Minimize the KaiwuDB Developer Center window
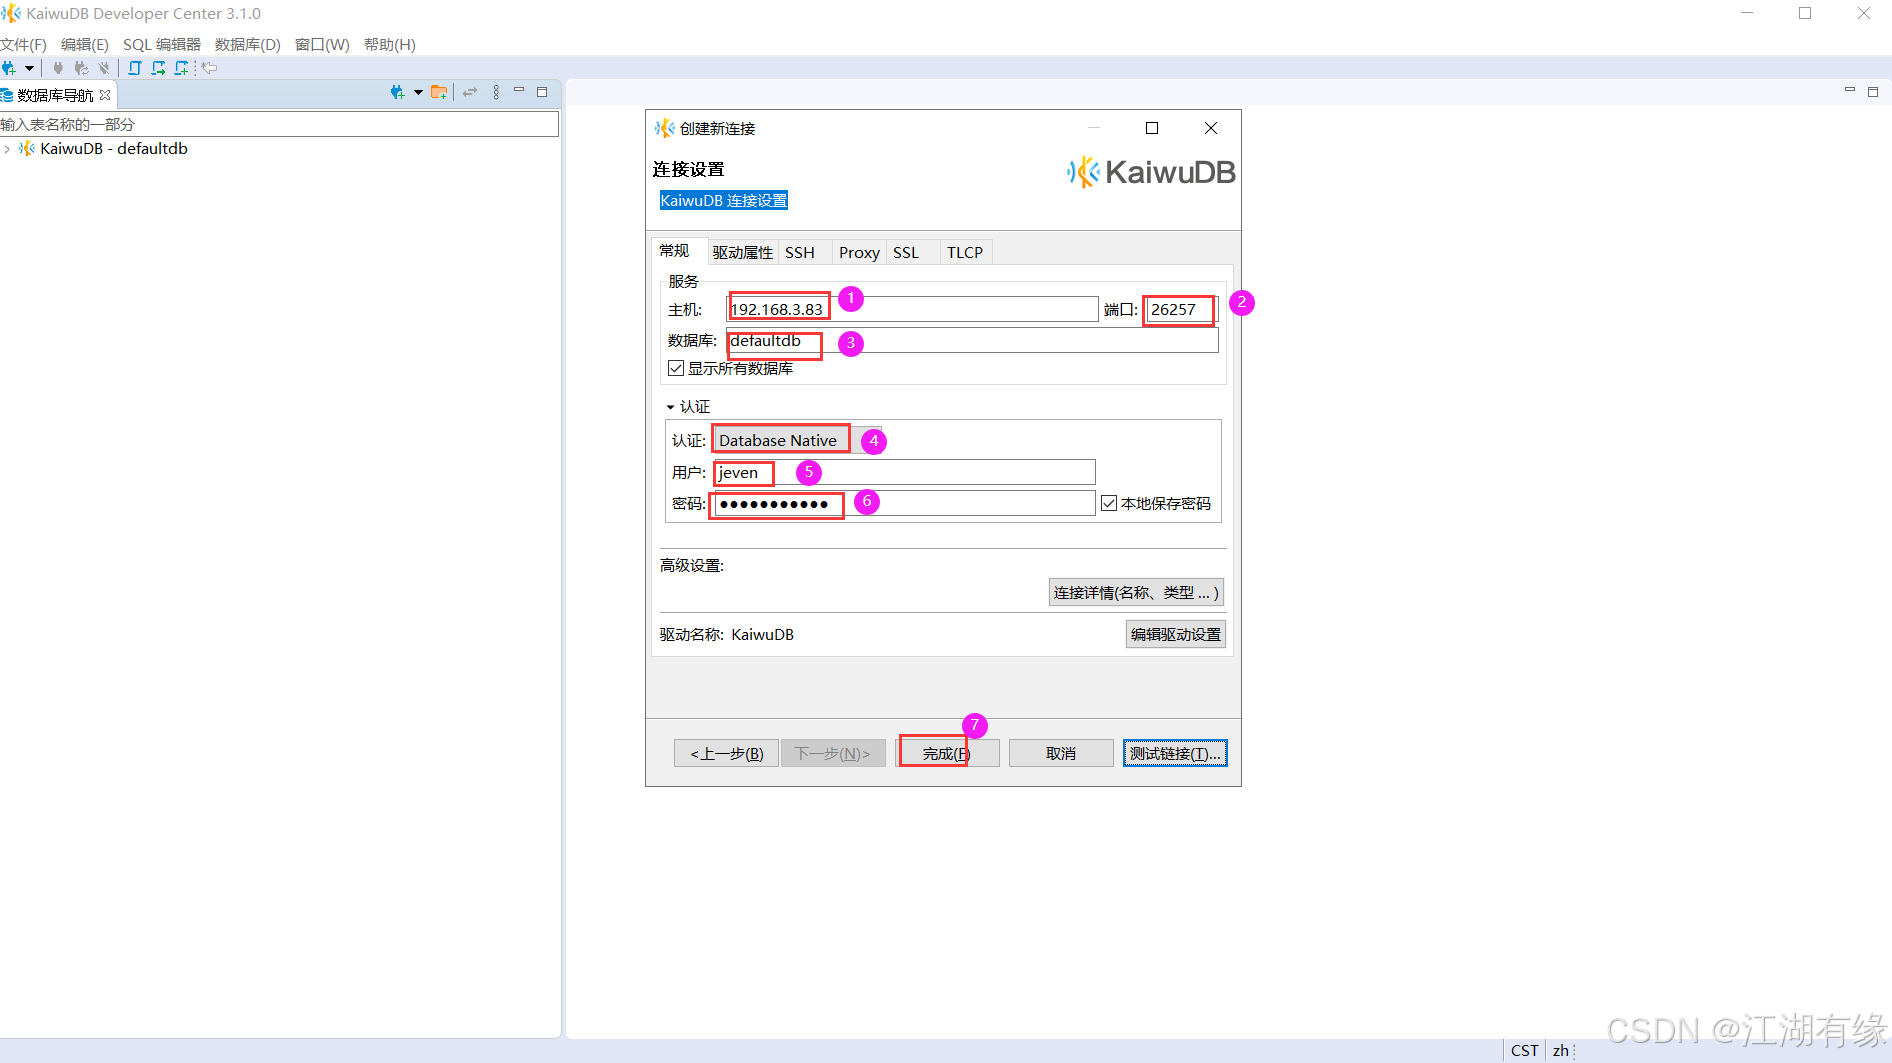This screenshot has height=1063, width=1892. (x=1747, y=13)
